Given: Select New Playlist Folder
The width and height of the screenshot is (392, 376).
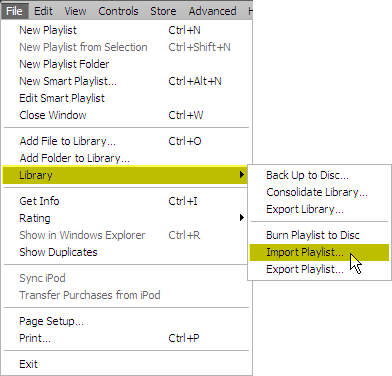Looking at the screenshot, I should pos(126,64).
